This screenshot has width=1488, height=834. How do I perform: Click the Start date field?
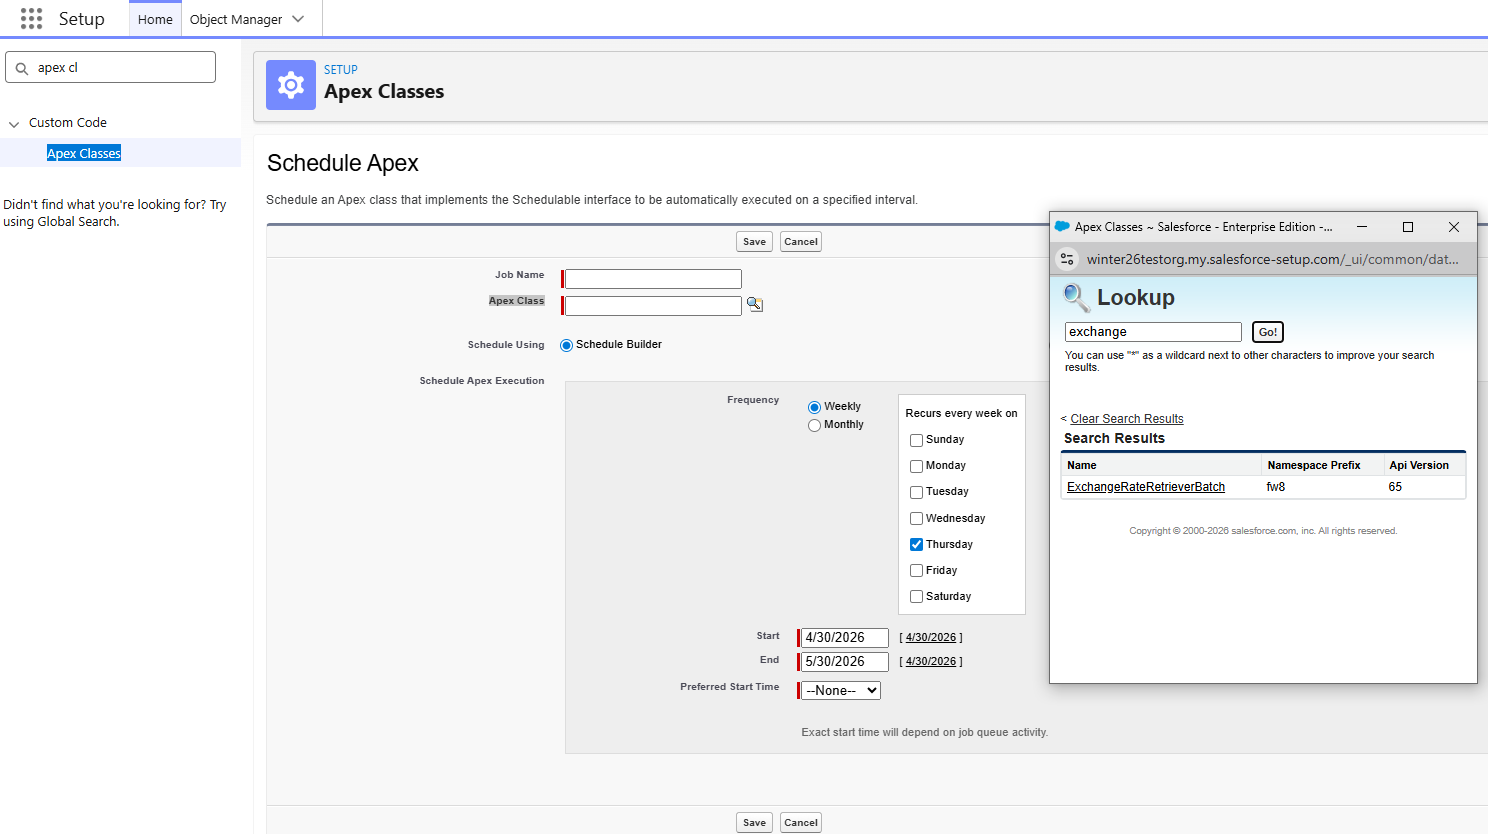[x=845, y=638]
